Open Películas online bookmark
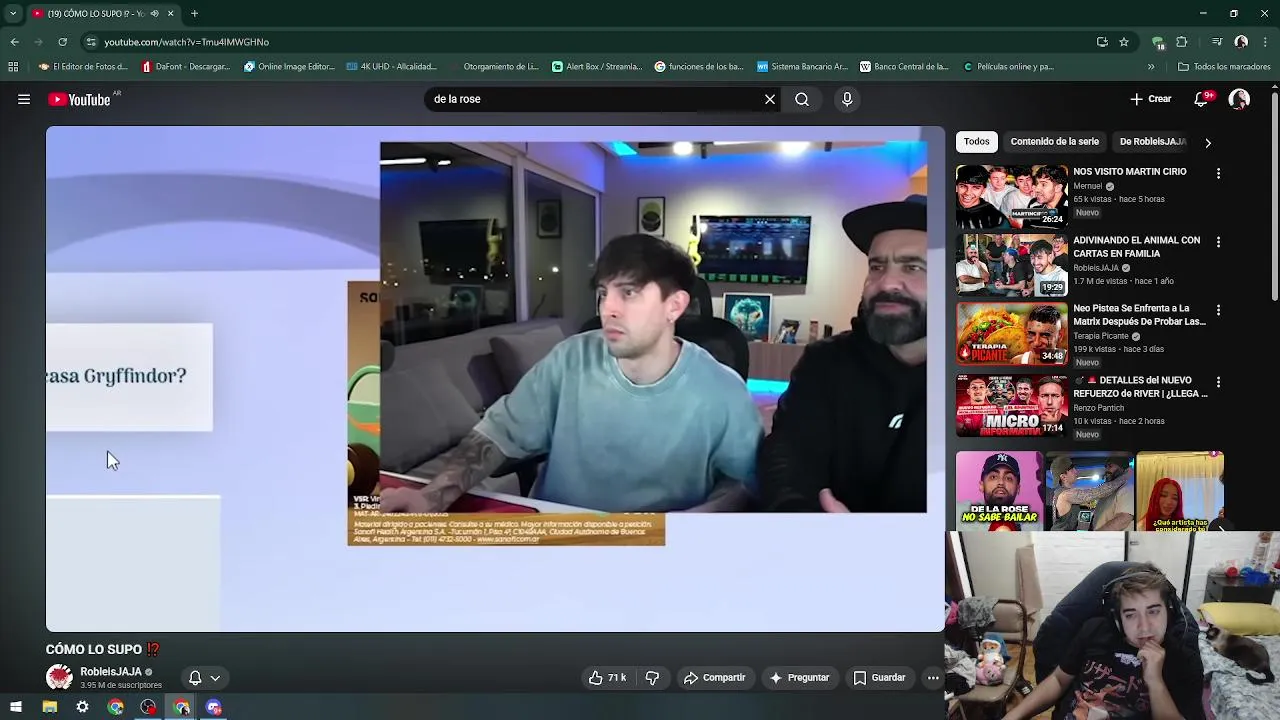Screen dimensions: 1280x720 [1008, 67]
